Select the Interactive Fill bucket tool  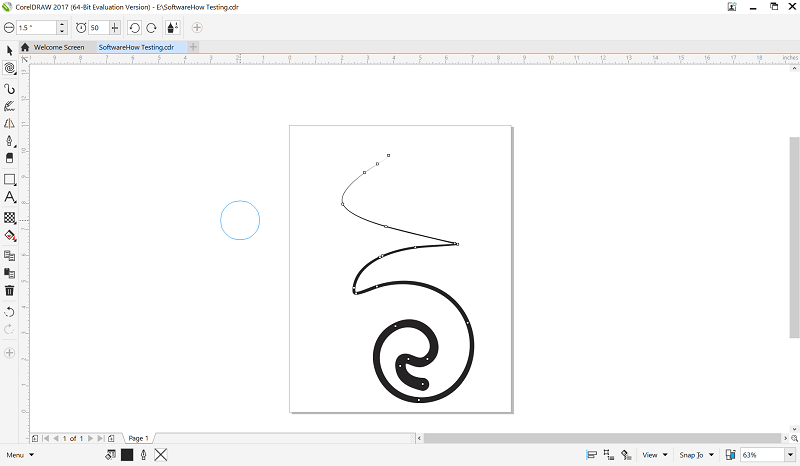tap(9, 236)
